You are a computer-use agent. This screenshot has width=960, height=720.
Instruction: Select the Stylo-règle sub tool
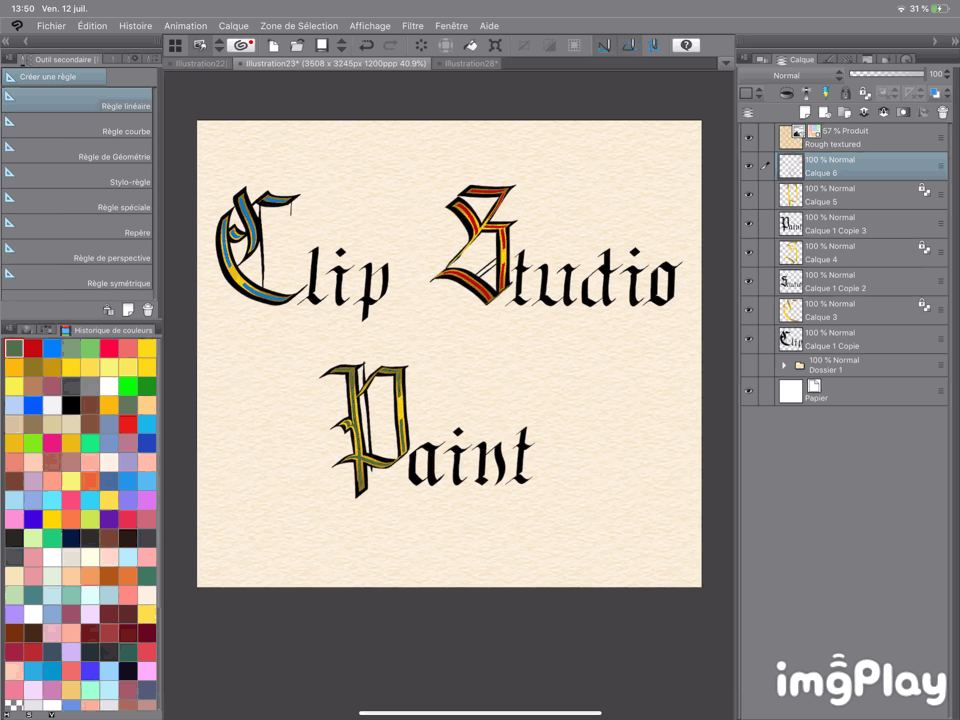coord(78,176)
